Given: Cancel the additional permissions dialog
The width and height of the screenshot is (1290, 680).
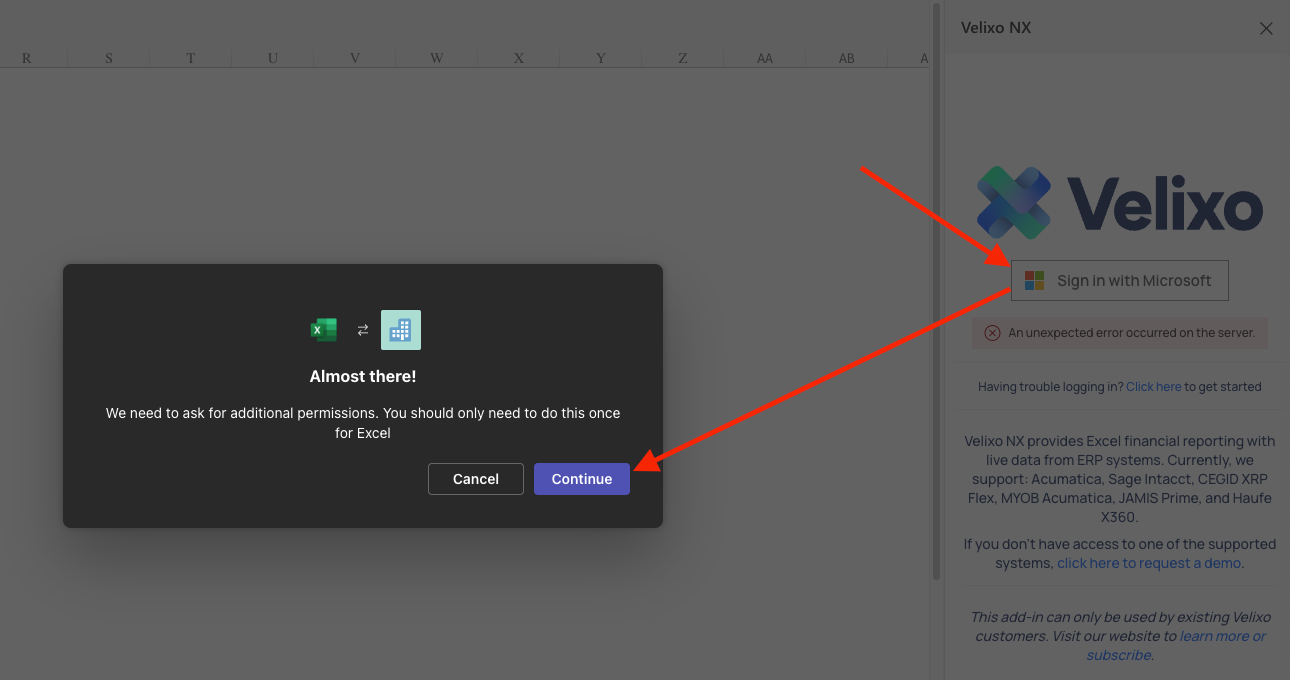Looking at the screenshot, I should pos(475,479).
